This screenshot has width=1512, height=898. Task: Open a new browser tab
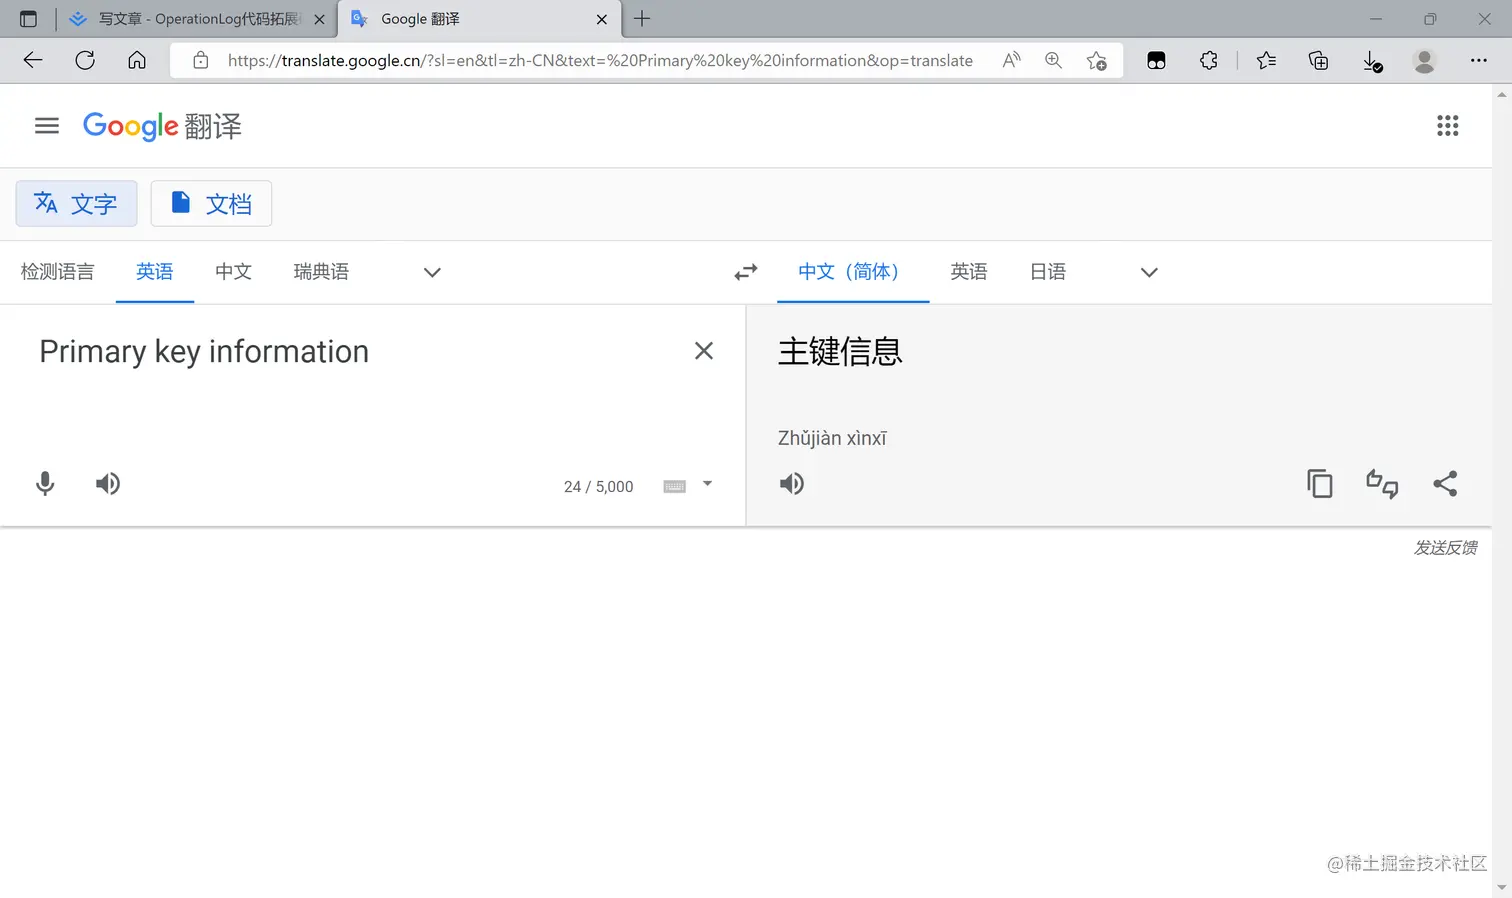pyautogui.click(x=642, y=19)
